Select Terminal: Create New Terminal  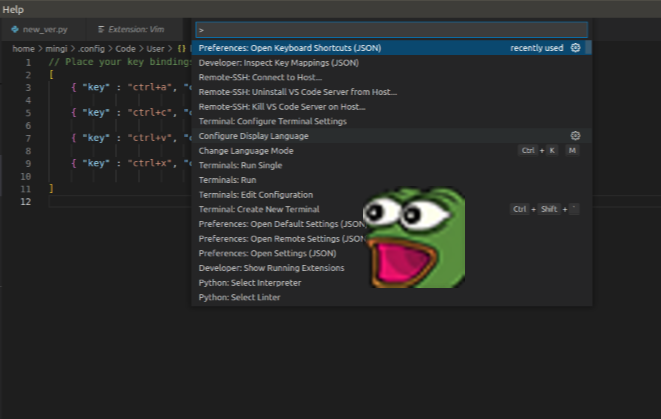(392, 209)
